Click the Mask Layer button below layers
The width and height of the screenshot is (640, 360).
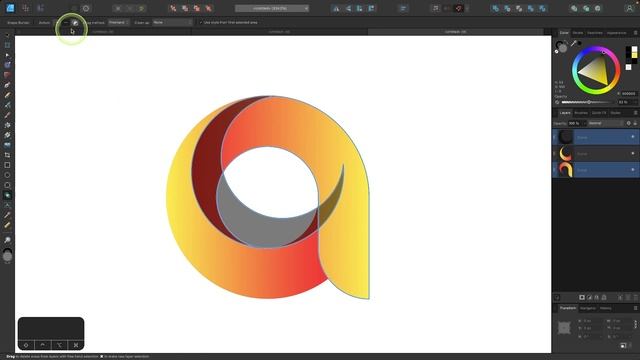click(x=582, y=298)
